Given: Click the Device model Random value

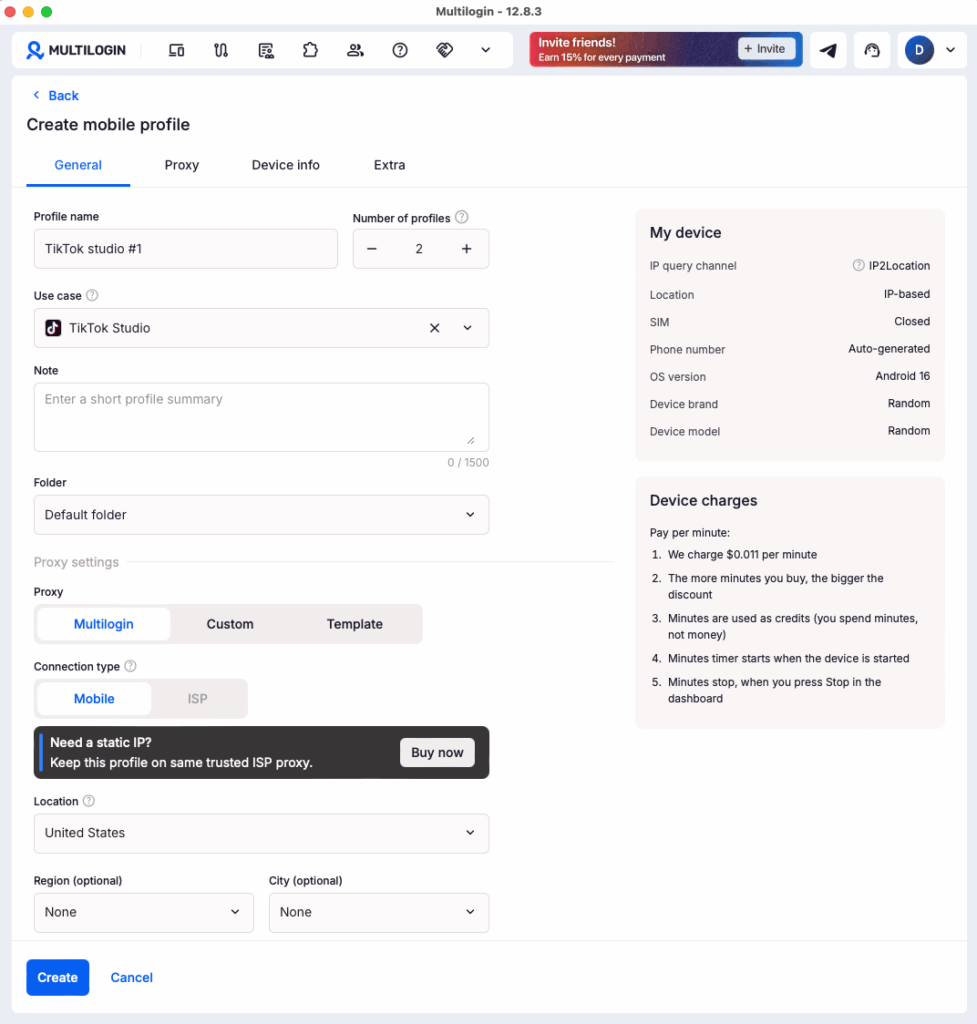Looking at the screenshot, I should click(908, 431).
